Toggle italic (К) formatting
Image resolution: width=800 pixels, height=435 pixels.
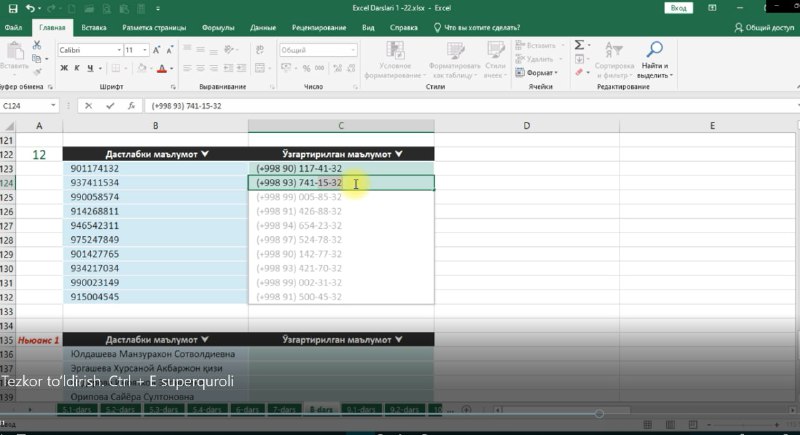click(77, 68)
